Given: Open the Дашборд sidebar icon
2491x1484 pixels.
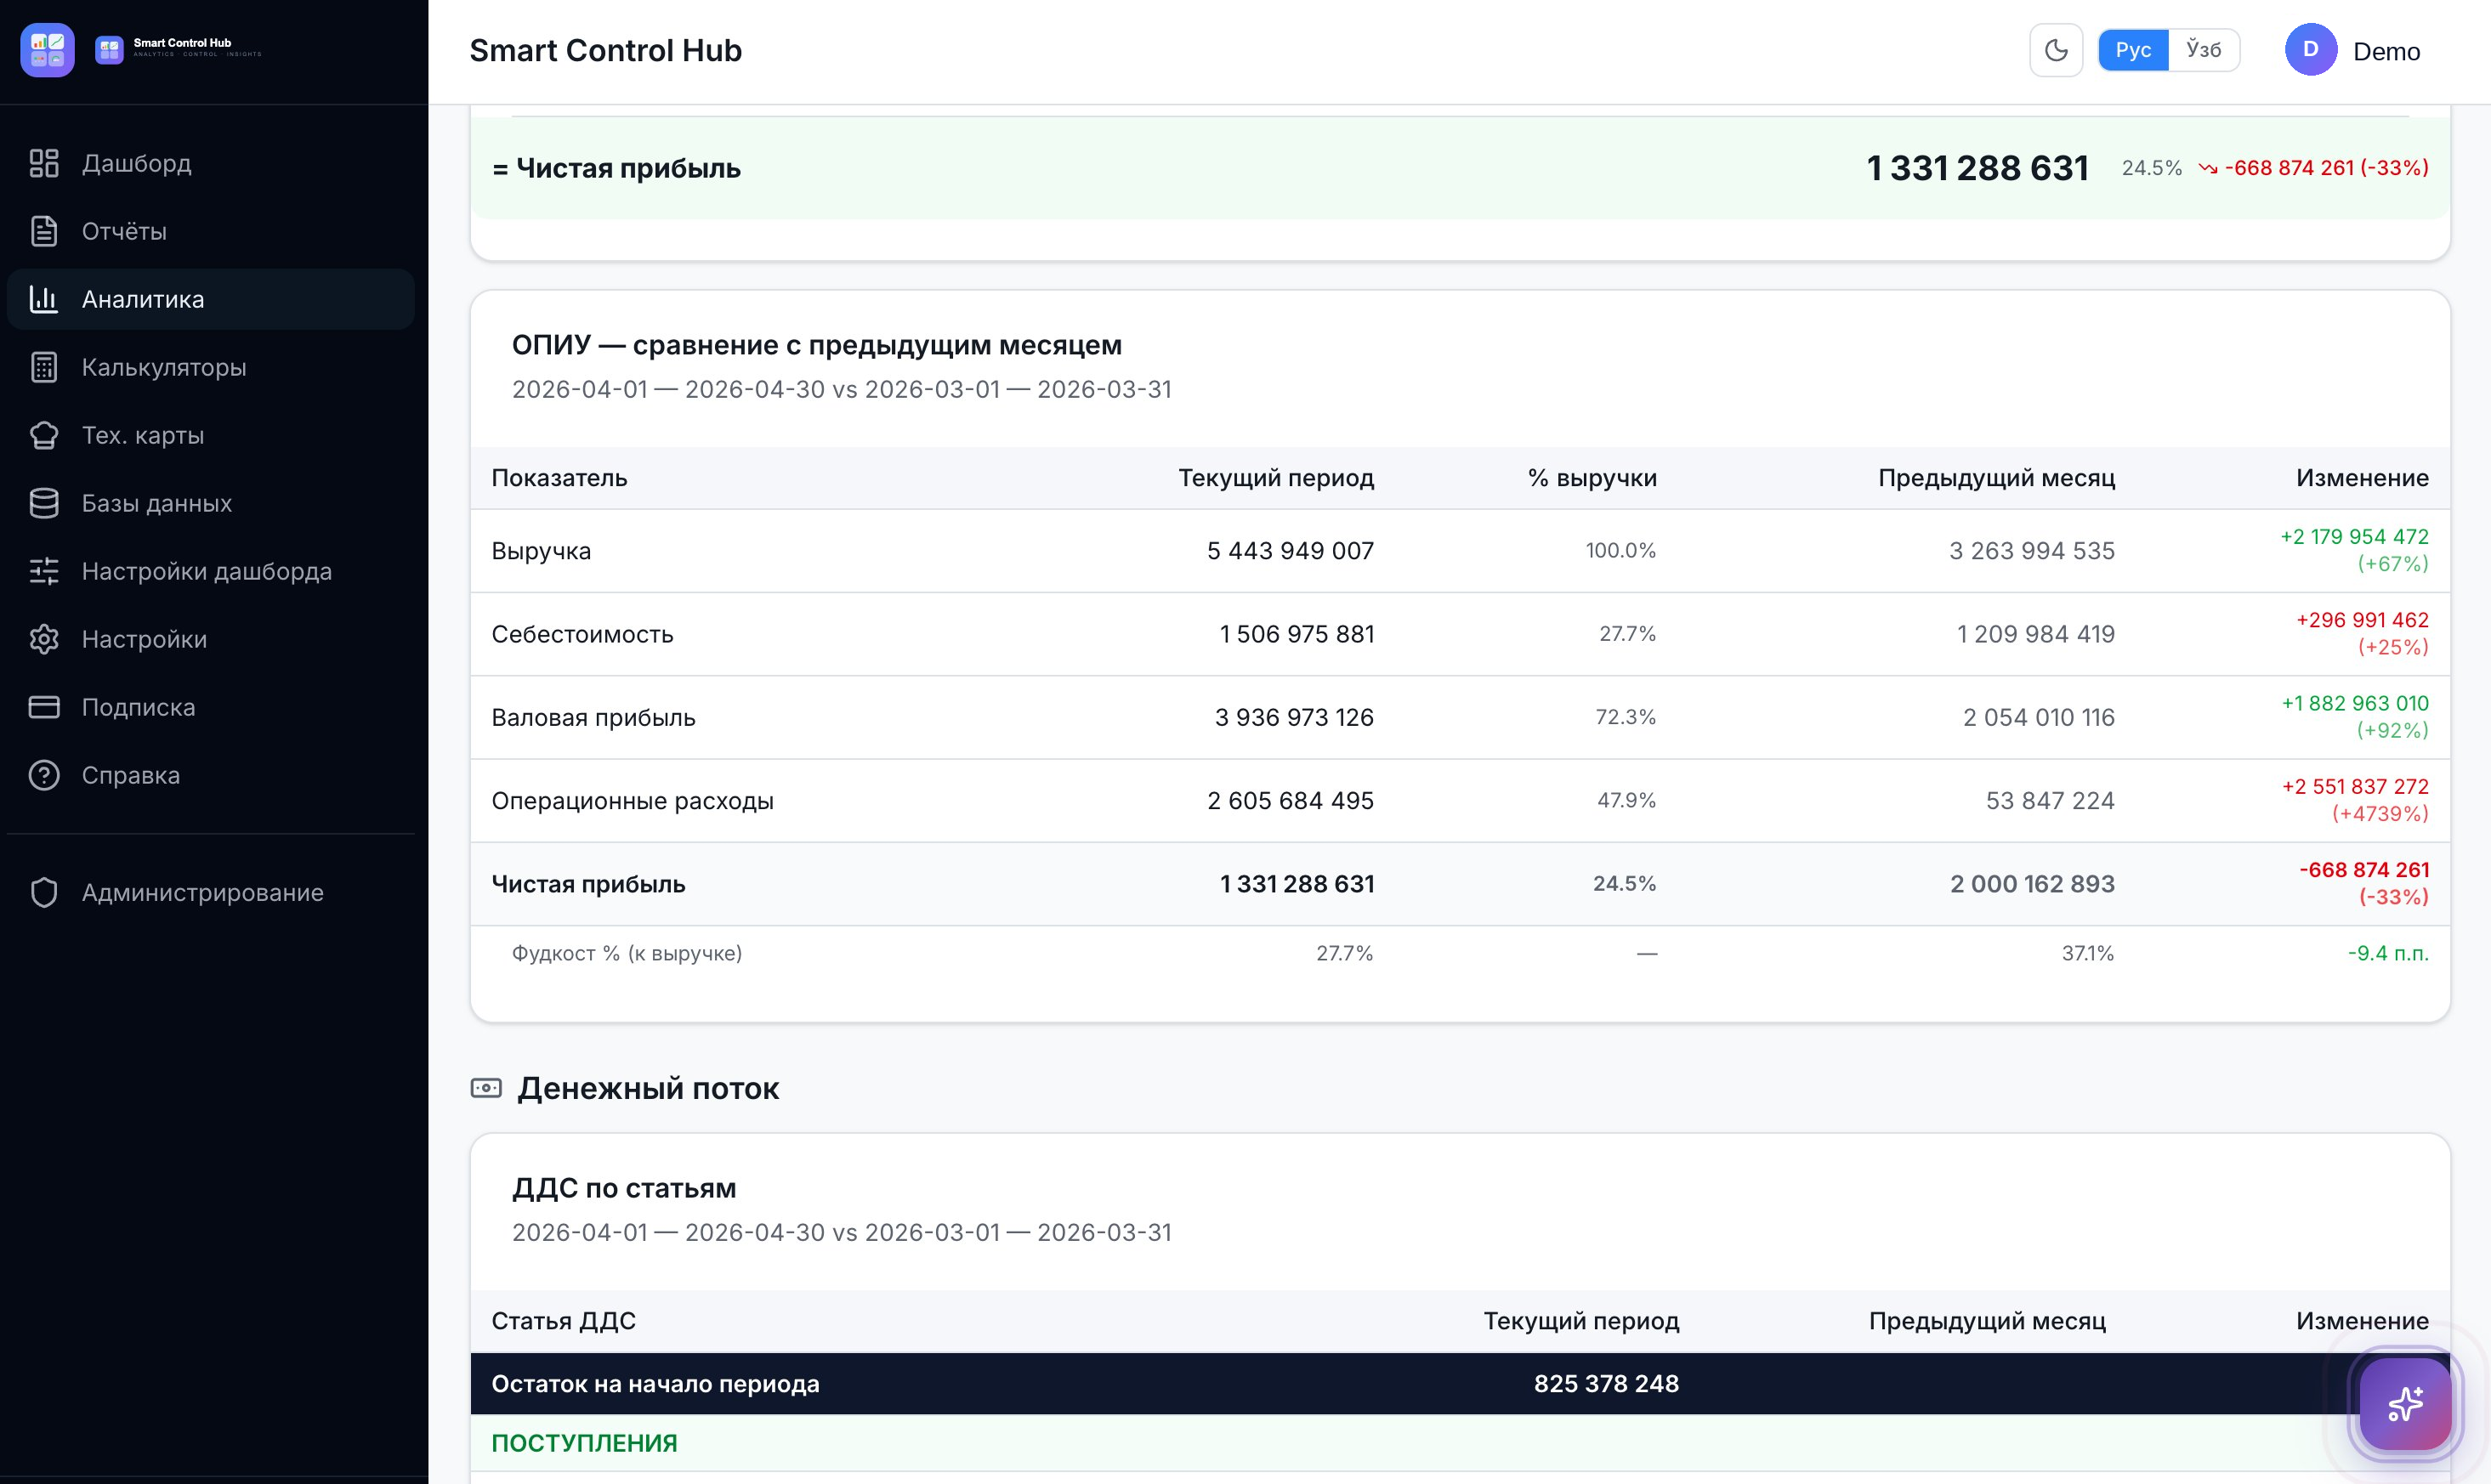Looking at the screenshot, I should 44,163.
